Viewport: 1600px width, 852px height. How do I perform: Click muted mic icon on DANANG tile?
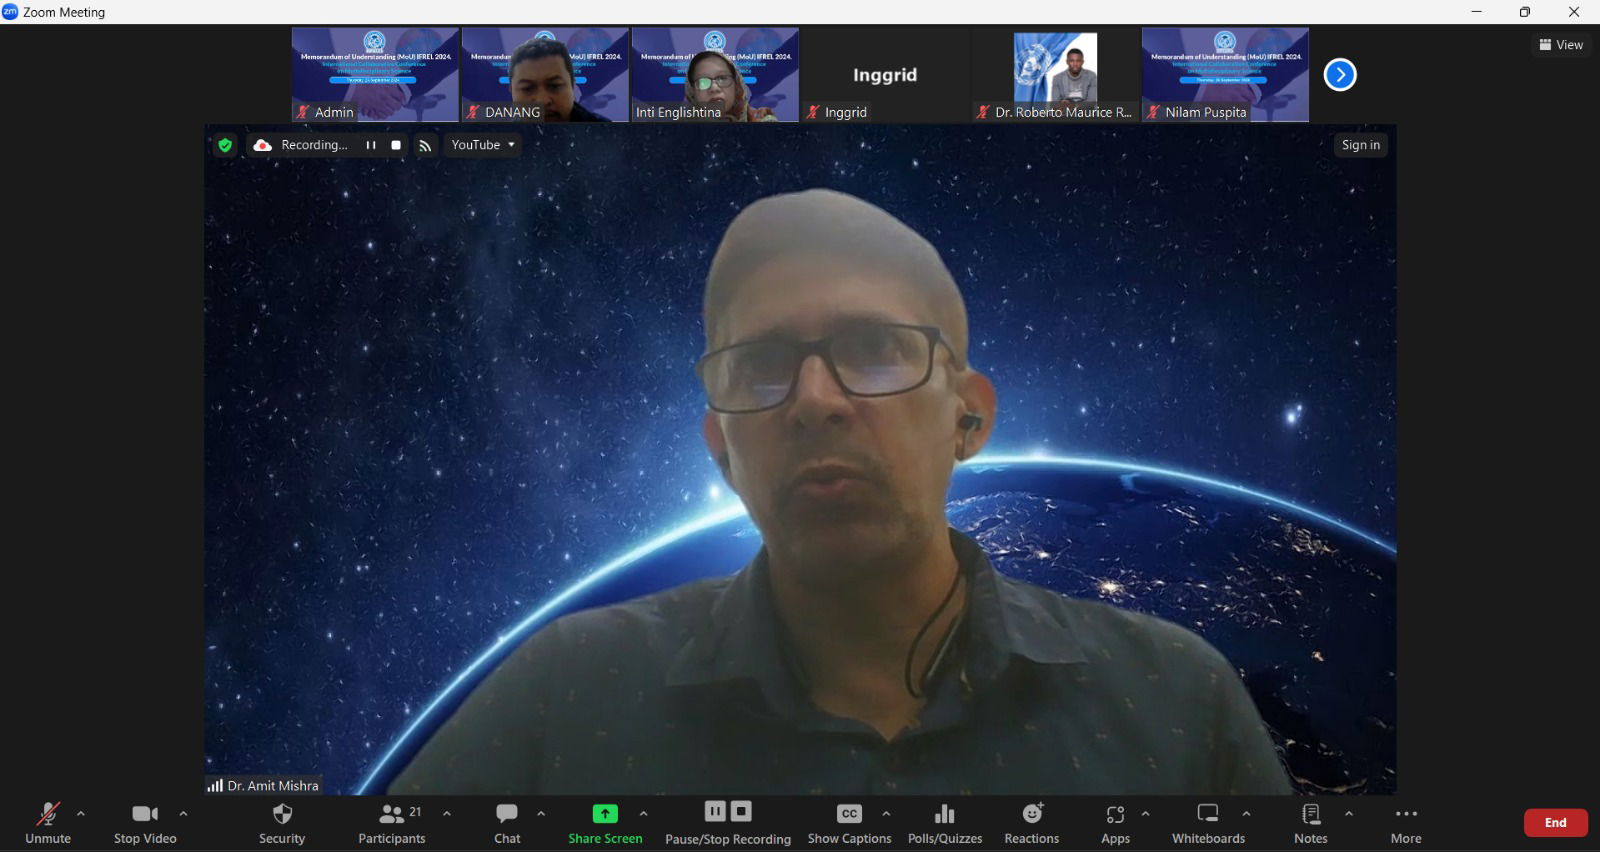tap(473, 112)
